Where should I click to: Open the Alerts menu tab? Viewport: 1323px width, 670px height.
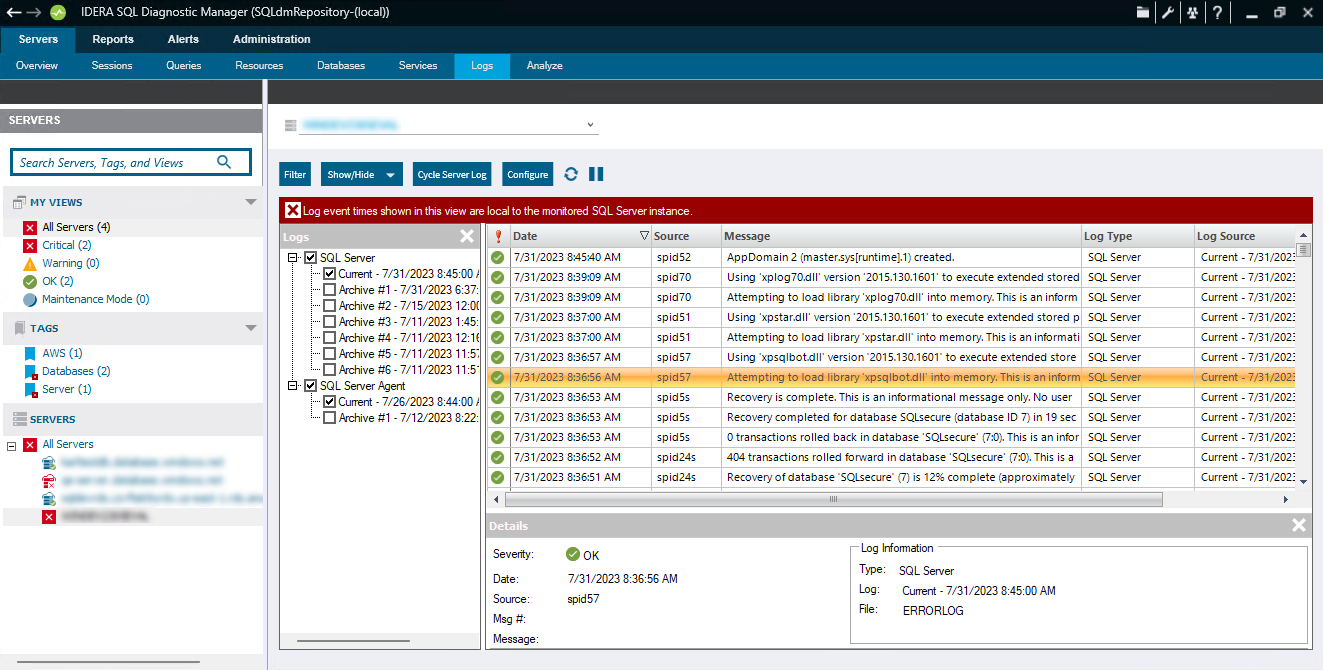click(x=183, y=39)
